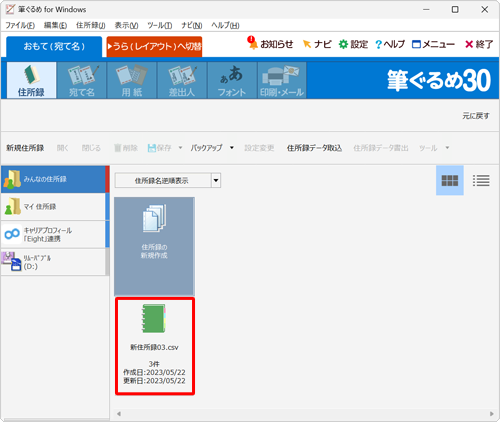Click 新規住所録 button
500x422 pixels.
pos(25,148)
